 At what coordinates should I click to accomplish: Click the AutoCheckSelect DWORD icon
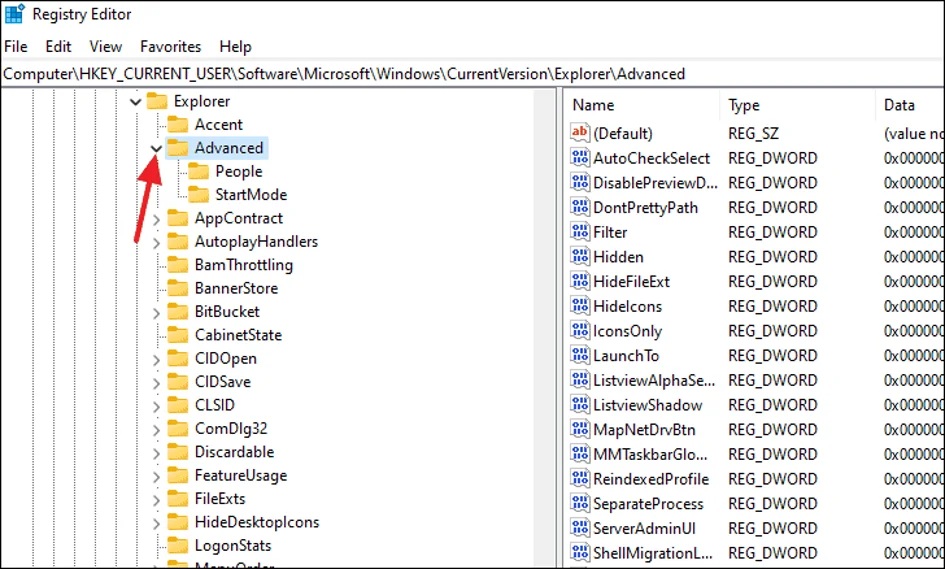point(580,157)
